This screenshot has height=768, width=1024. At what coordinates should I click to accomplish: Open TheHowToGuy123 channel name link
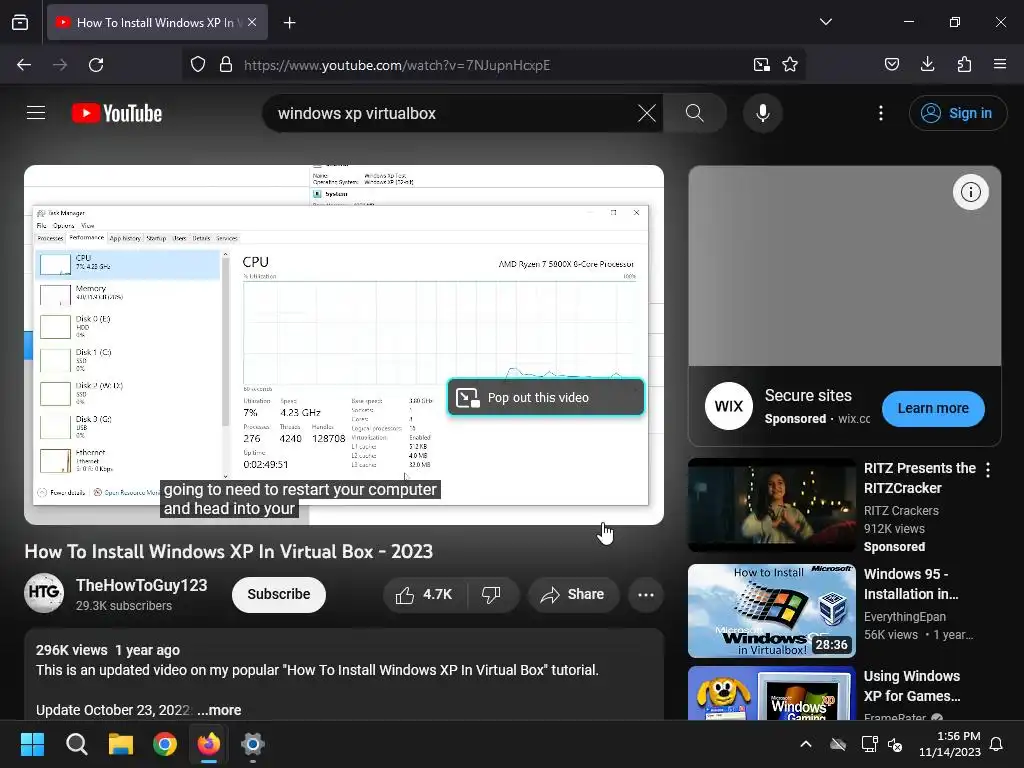142,585
